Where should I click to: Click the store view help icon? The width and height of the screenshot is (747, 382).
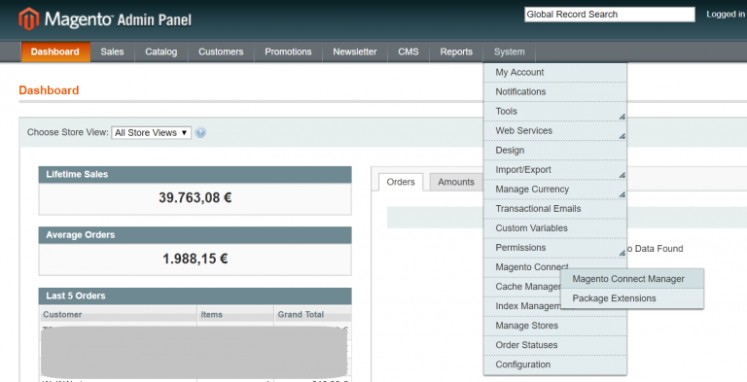coord(201,133)
